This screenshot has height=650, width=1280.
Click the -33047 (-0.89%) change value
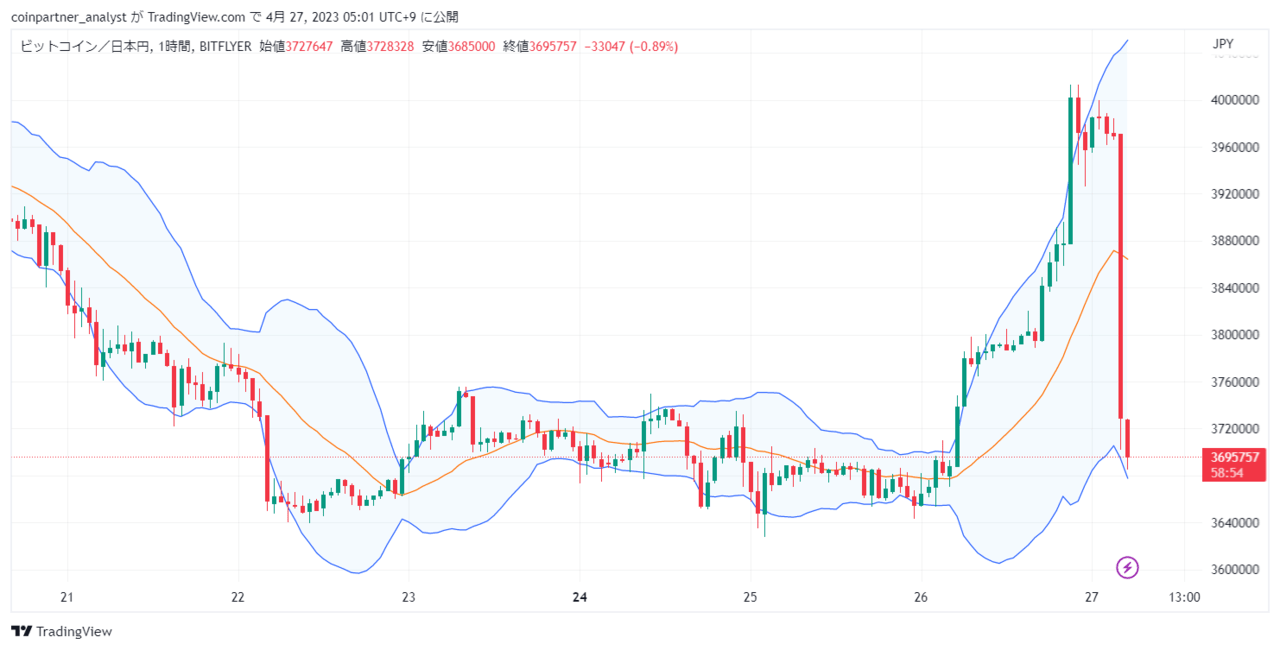631,46
